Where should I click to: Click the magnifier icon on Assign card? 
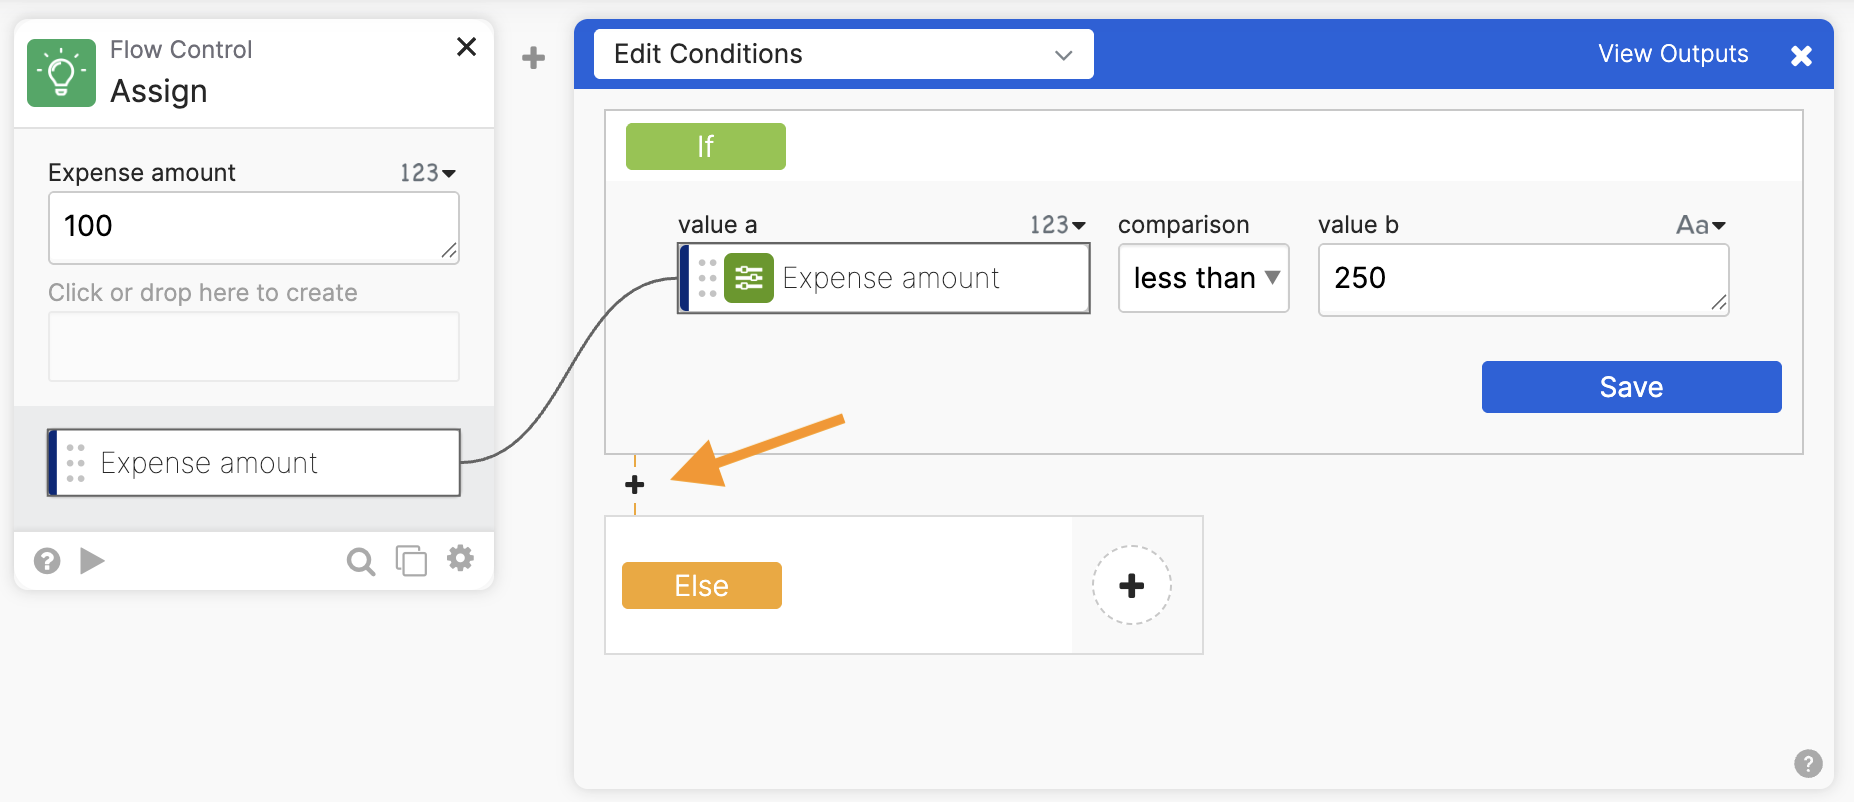tap(360, 562)
